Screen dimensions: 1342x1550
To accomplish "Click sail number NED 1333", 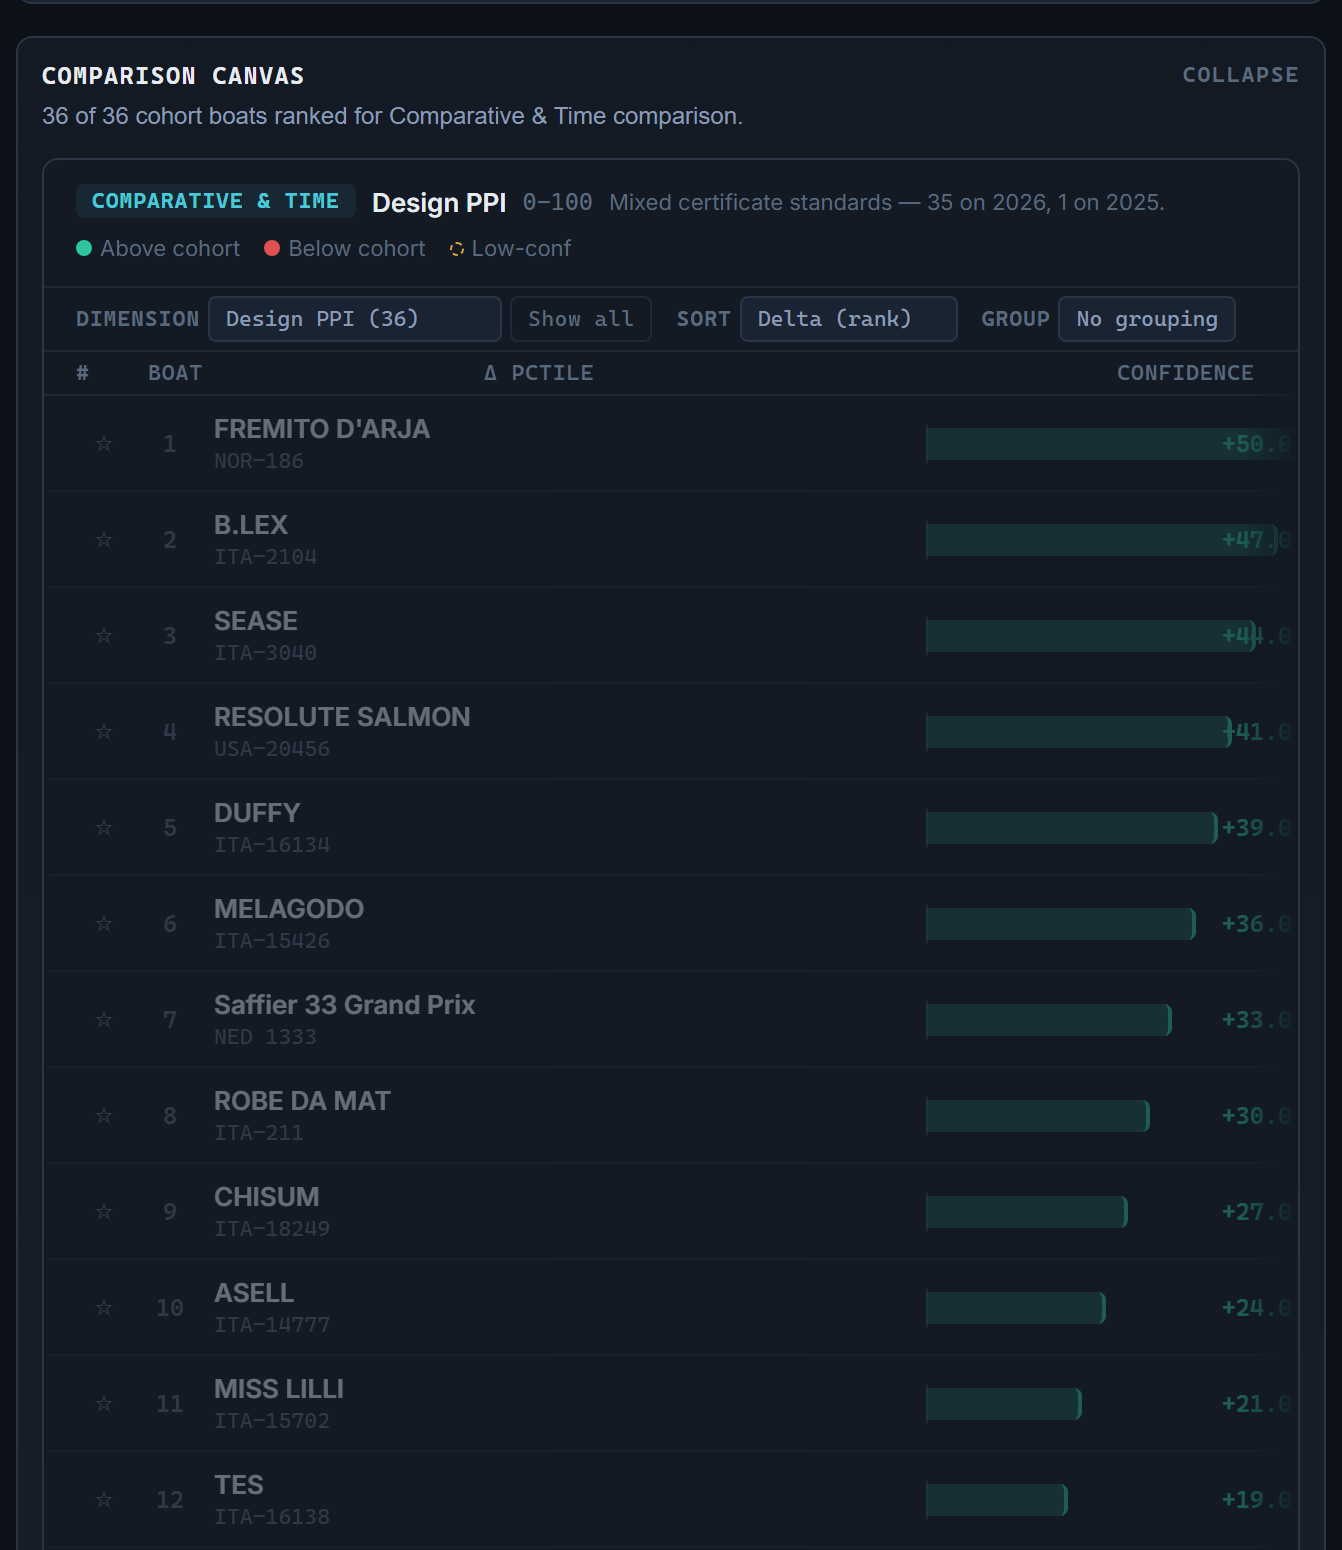I will pyautogui.click(x=265, y=1037).
